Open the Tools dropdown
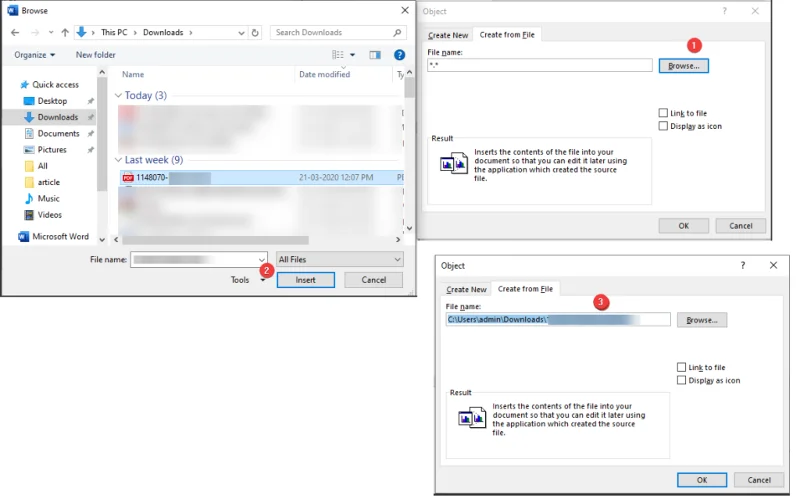Screen dimensions: 800x499 [x=248, y=280]
